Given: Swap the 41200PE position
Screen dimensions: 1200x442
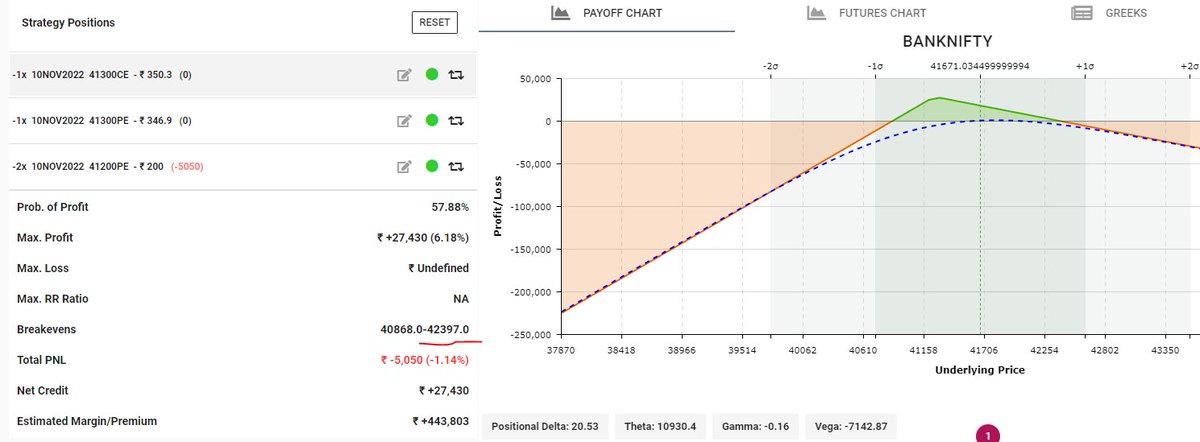Looking at the screenshot, I should [x=457, y=166].
